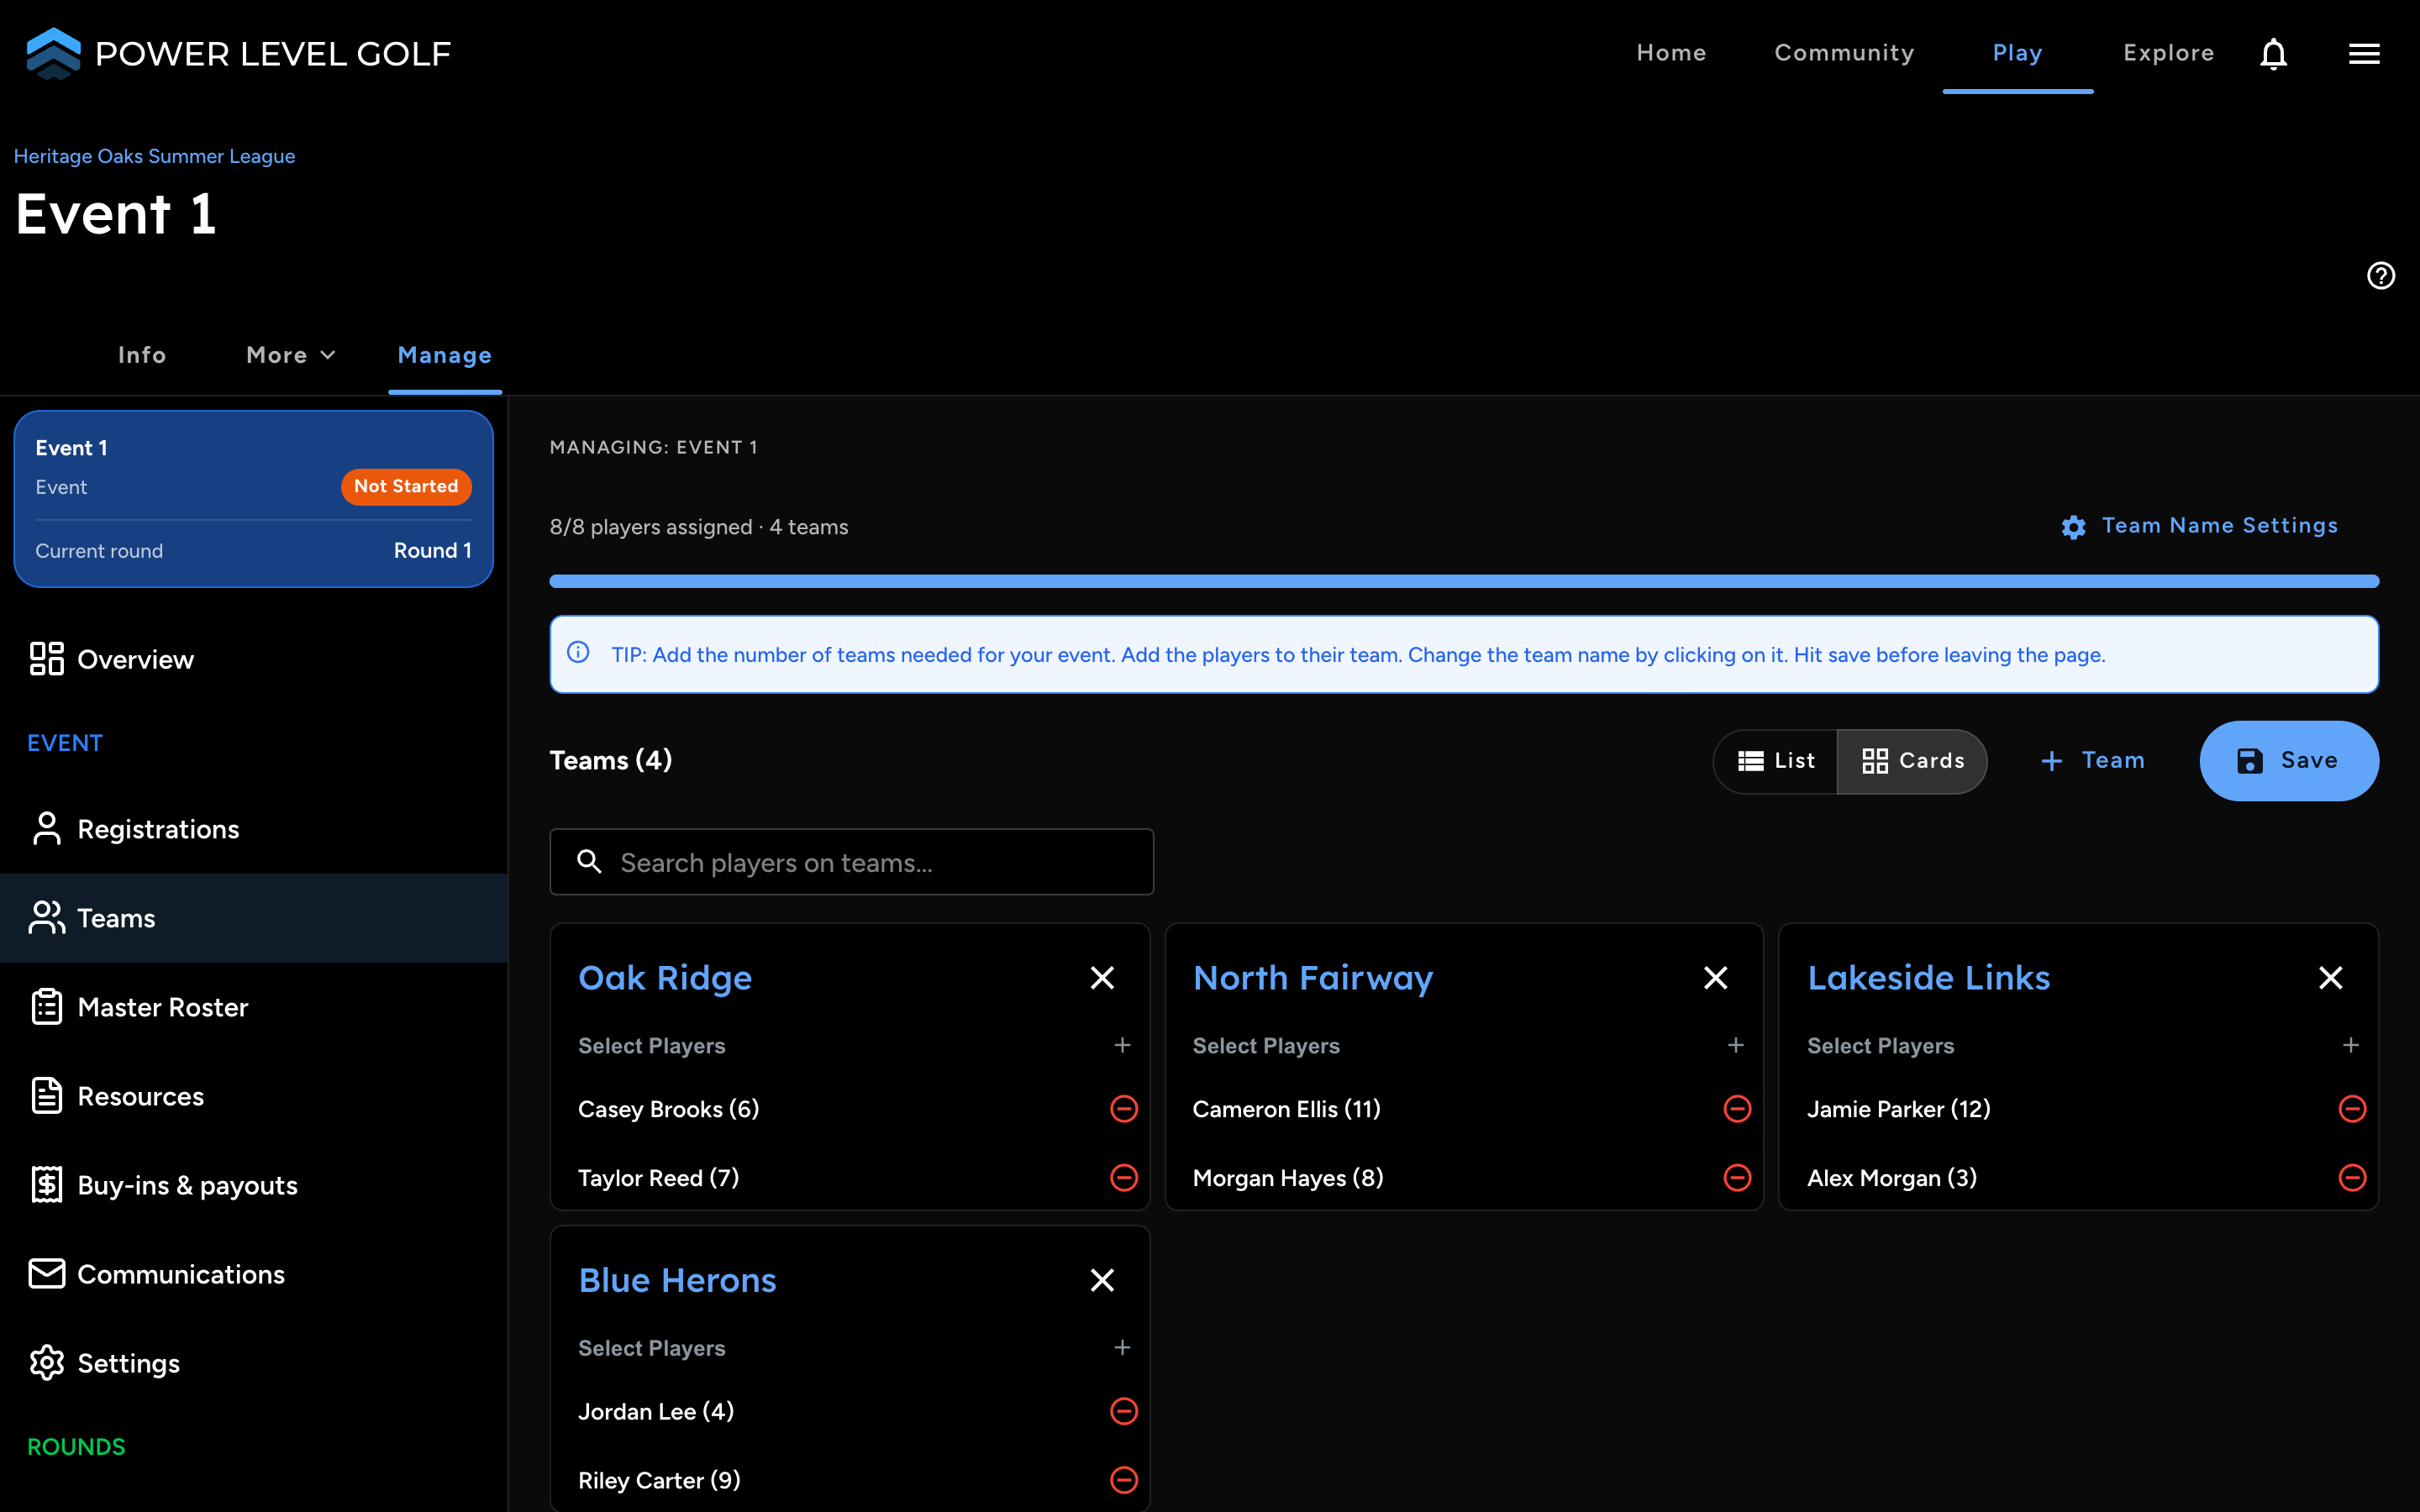
Task: Remove Jamie Parker from Lakeside Links
Action: point(2353,1109)
